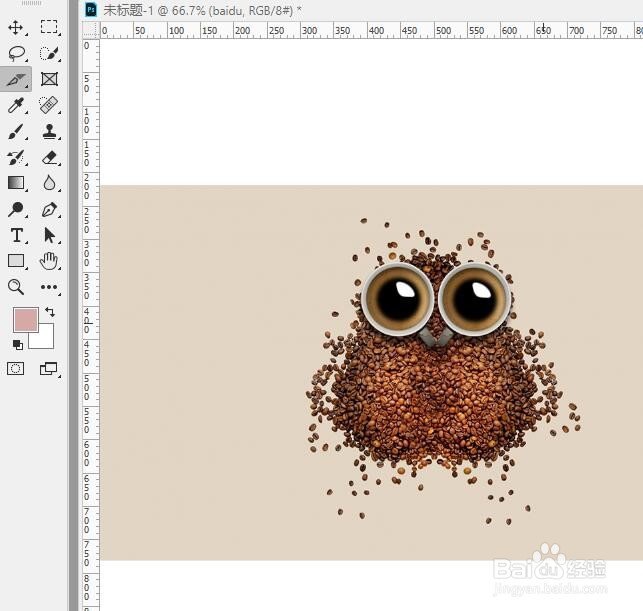Reset to default foreground and background colors
This screenshot has width=643, height=611.
pyautogui.click(x=17, y=344)
